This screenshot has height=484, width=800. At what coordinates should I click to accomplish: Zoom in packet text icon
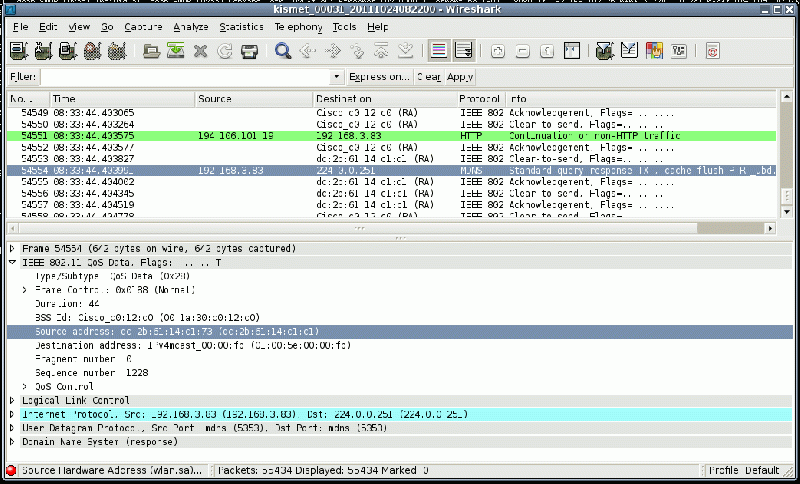[x=497, y=51]
